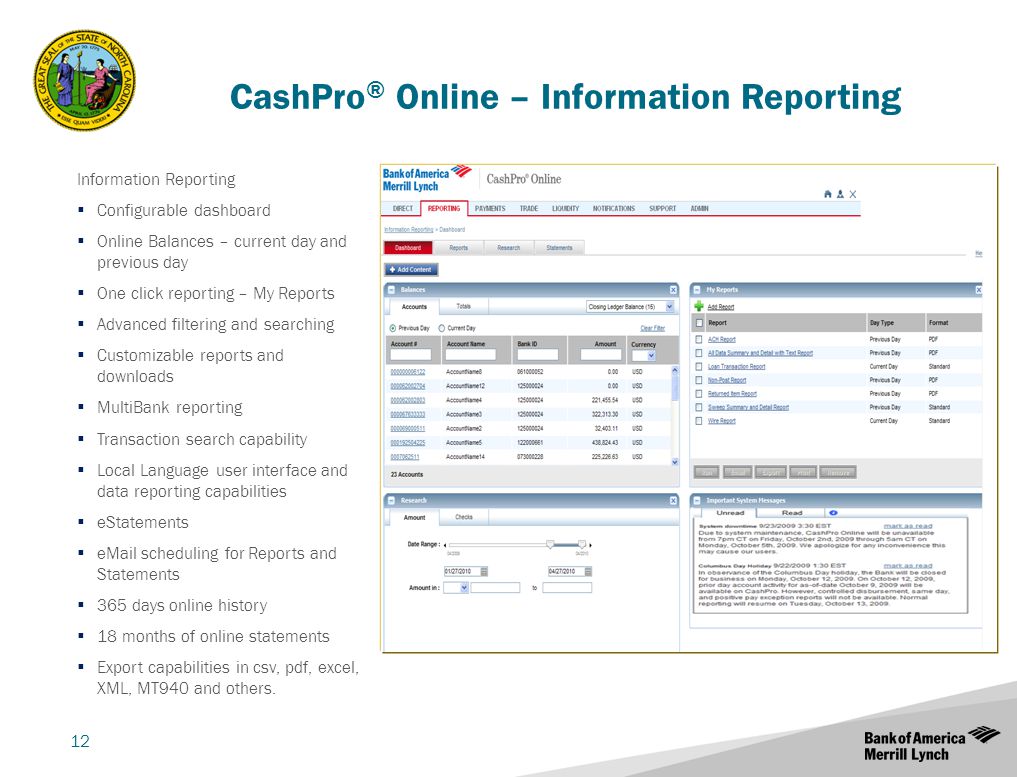
Task: Show the Read messages tab
Action: coord(792,513)
